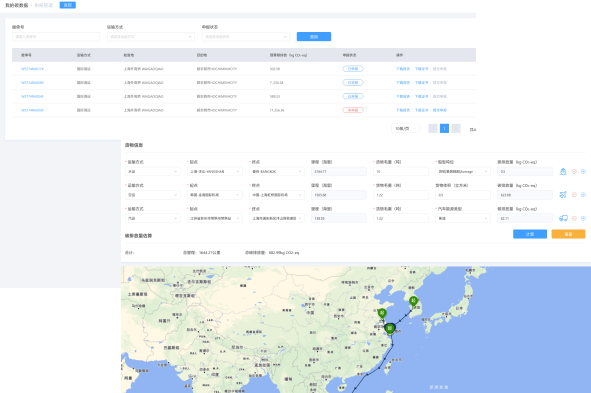
Task: Click the blue query button beside the filters
Action: click(x=314, y=37)
